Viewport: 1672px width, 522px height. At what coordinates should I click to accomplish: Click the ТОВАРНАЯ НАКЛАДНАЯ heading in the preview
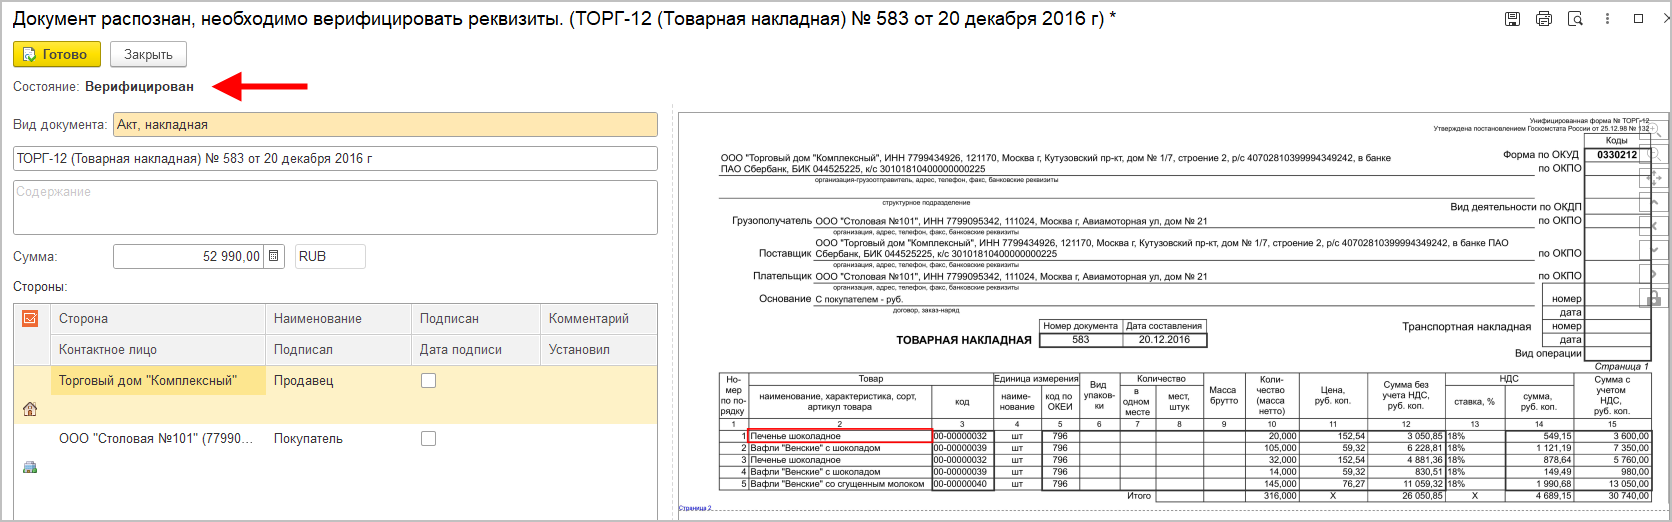964,340
